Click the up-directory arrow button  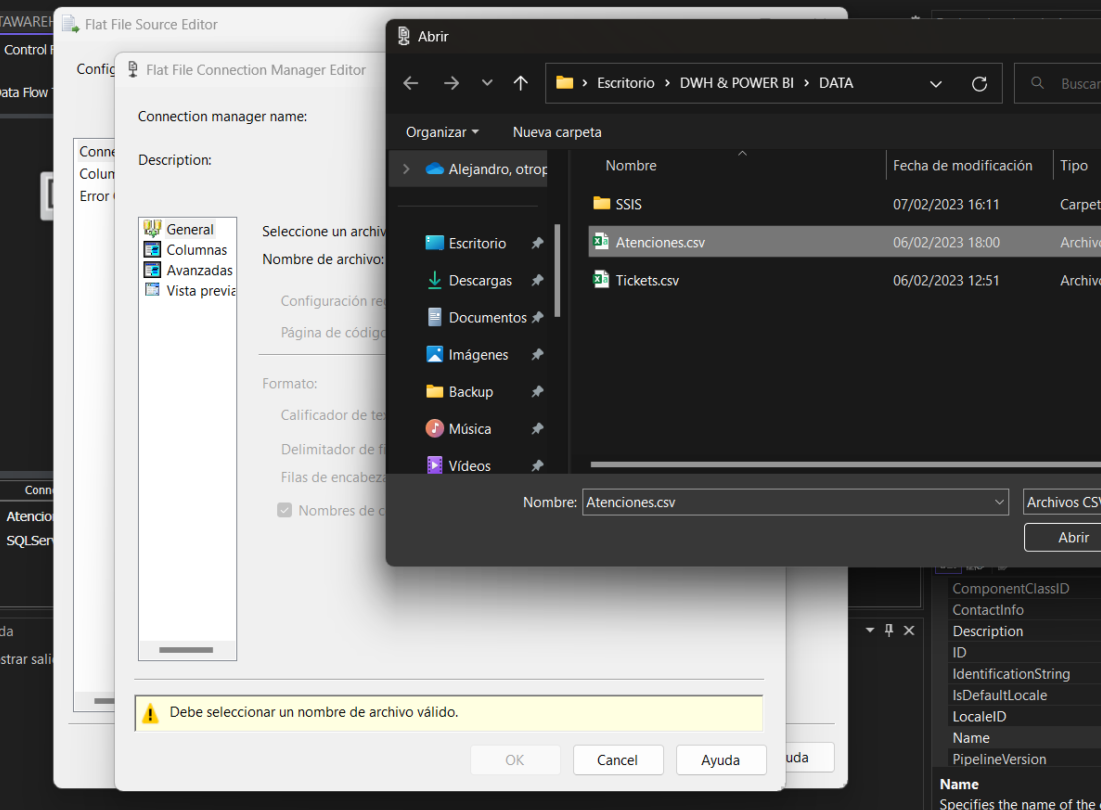(x=520, y=84)
